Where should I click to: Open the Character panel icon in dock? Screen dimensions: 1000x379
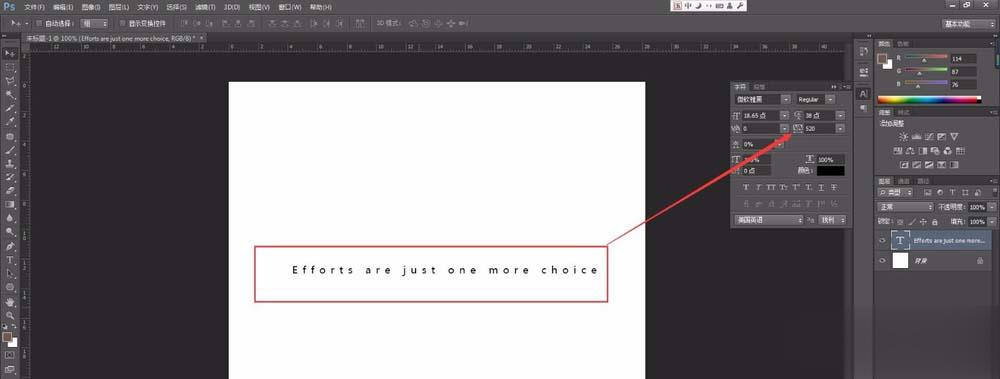pyautogui.click(x=863, y=94)
